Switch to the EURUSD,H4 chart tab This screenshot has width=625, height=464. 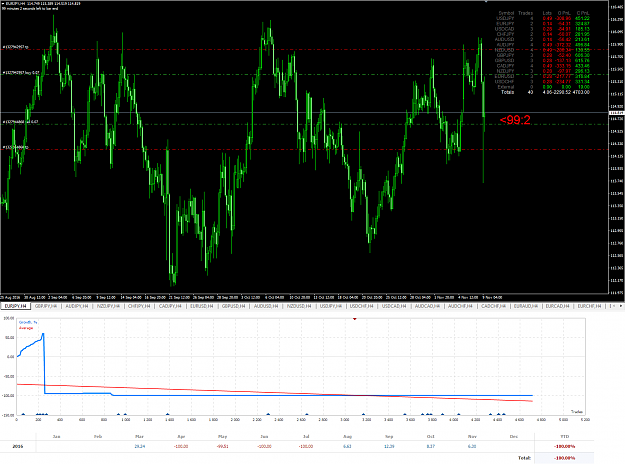(x=201, y=306)
